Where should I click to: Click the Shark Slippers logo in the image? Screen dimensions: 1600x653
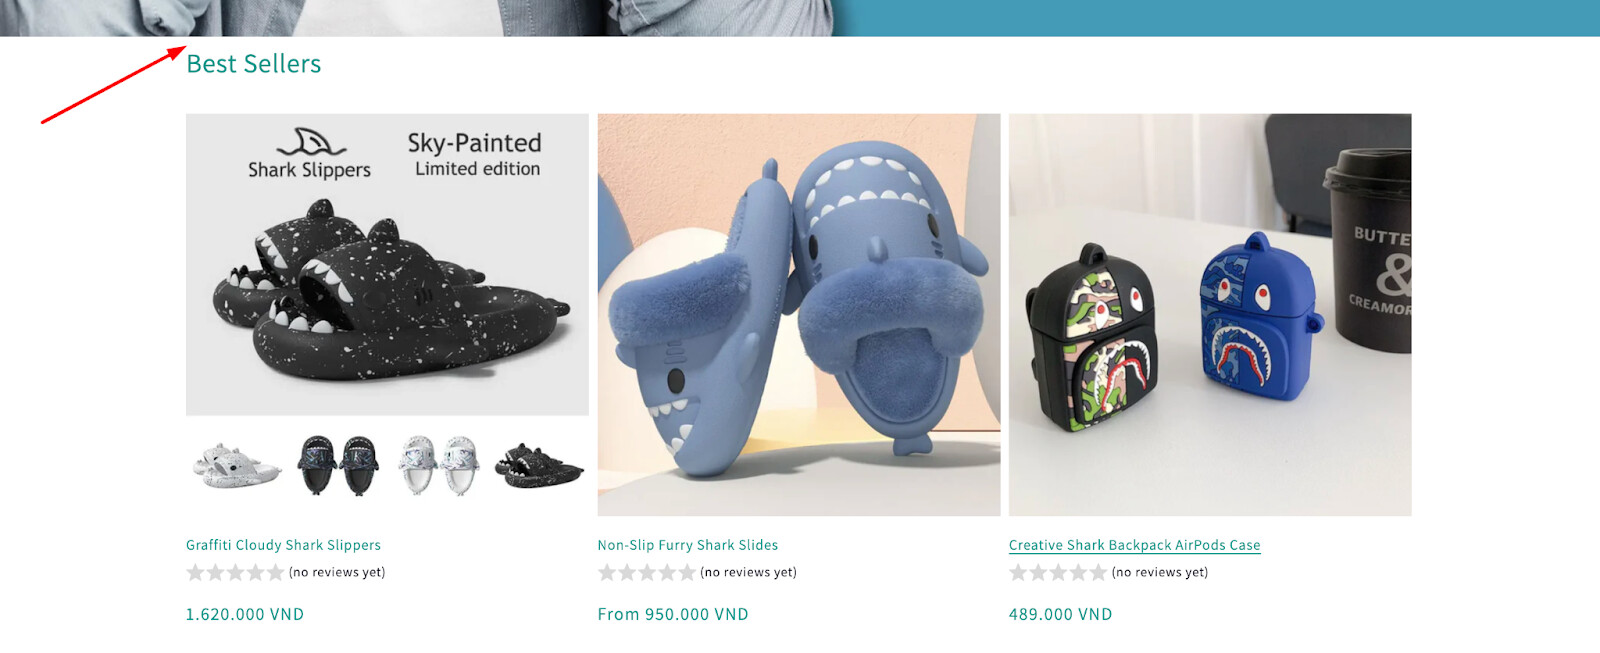pyautogui.click(x=310, y=154)
